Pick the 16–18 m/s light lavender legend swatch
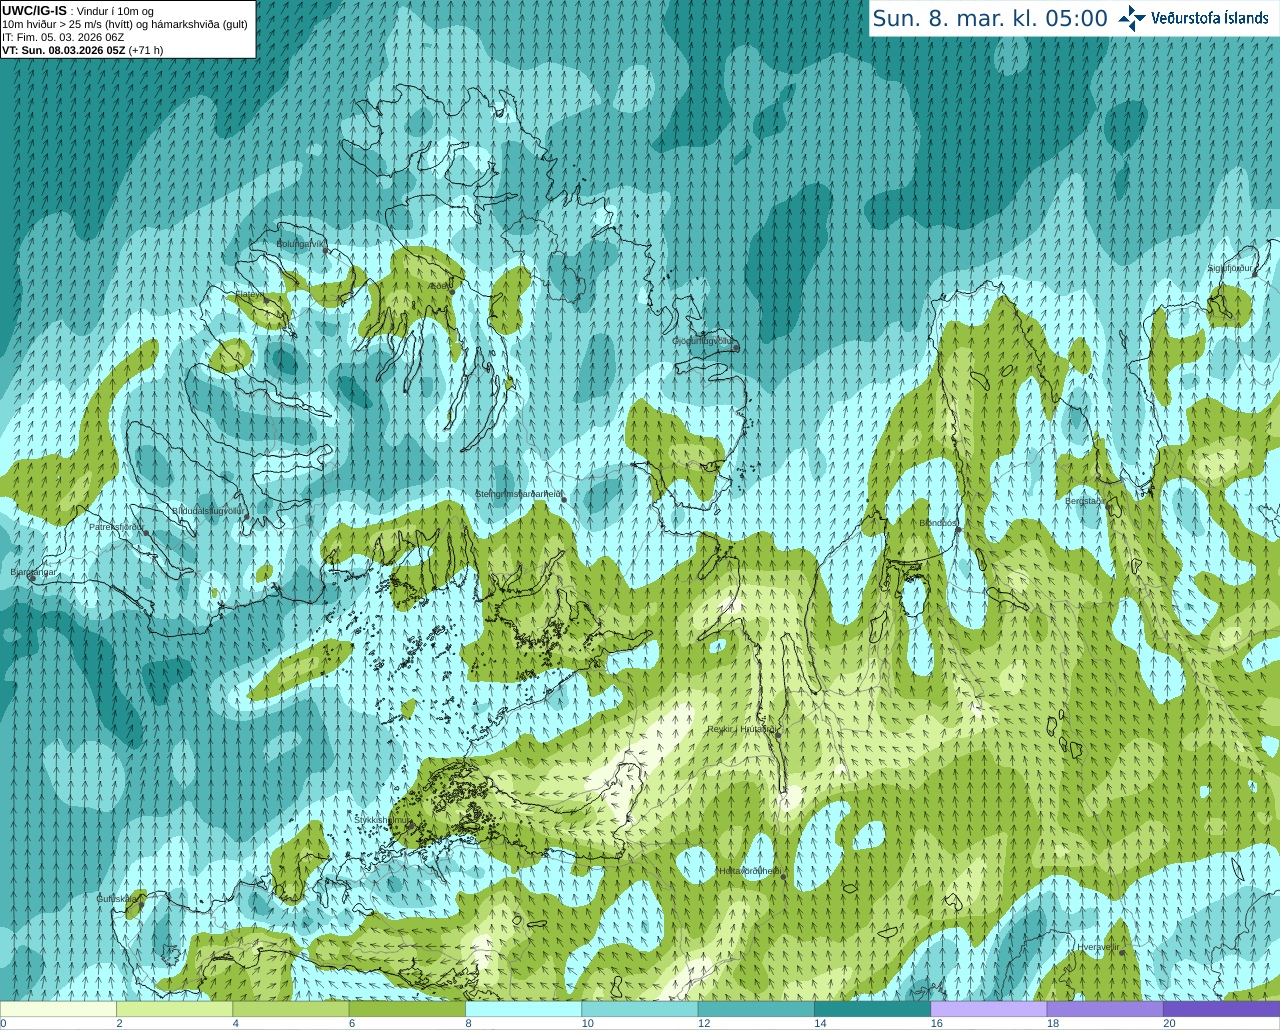1280x1030 pixels. point(989,1009)
